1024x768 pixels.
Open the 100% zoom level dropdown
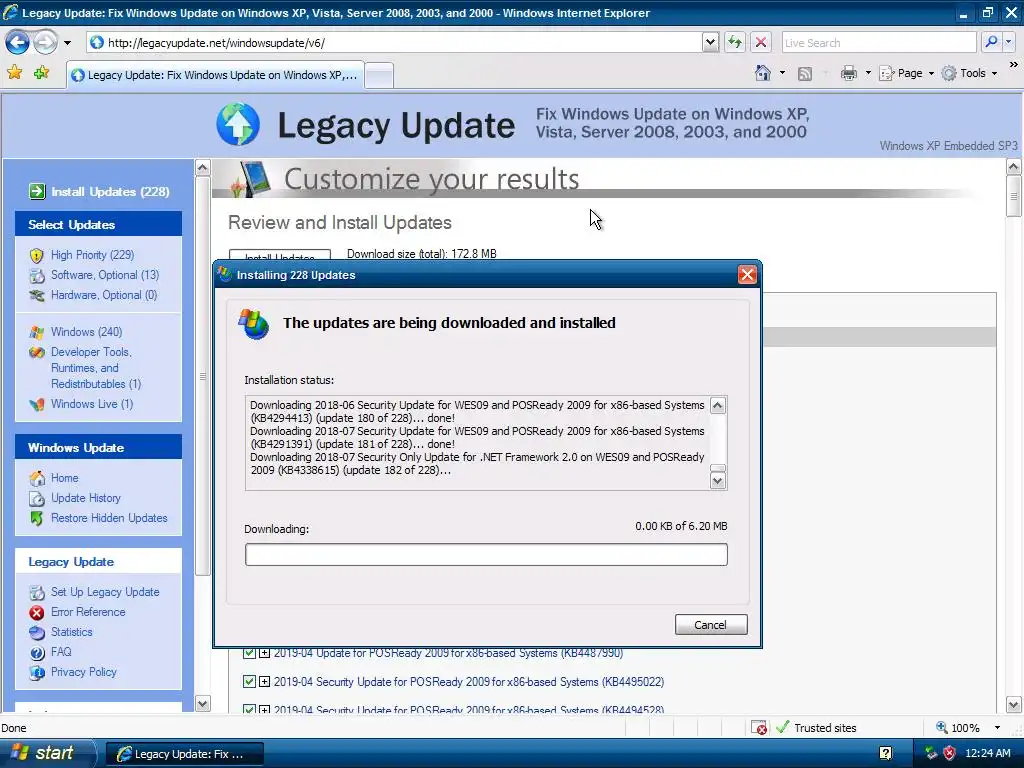click(997, 728)
